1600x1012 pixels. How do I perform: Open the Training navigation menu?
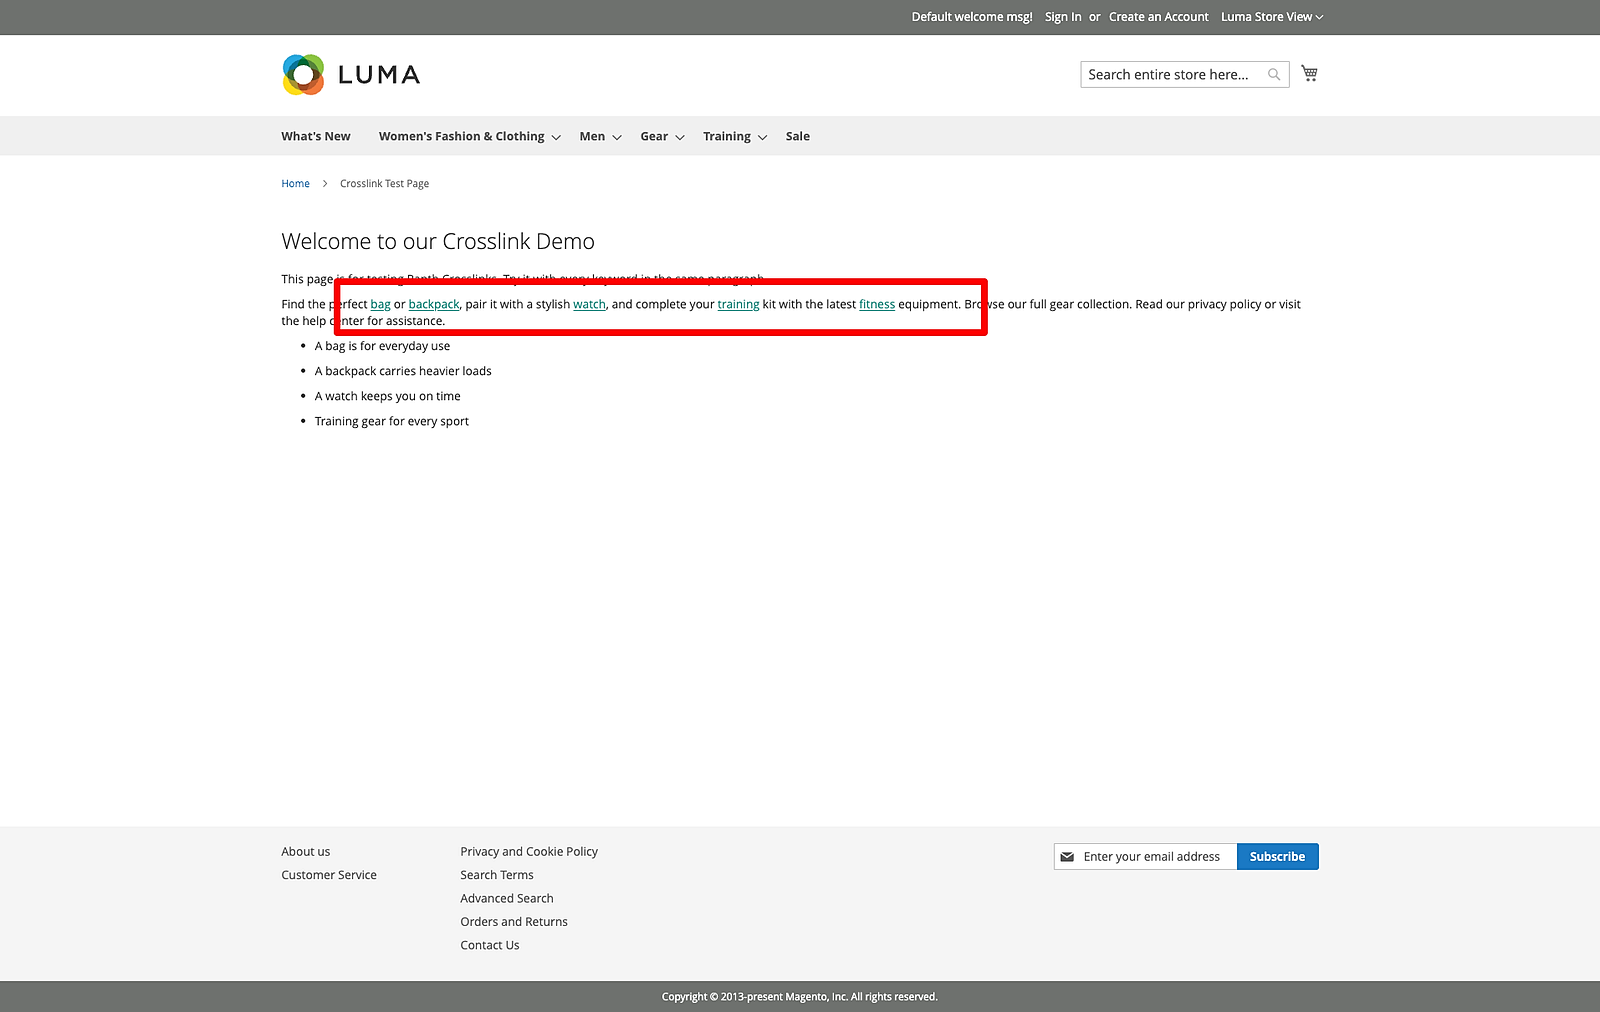(727, 136)
